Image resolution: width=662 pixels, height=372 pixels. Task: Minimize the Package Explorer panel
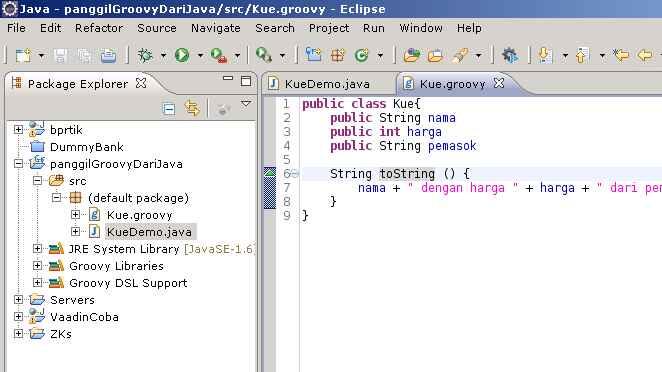228,79
